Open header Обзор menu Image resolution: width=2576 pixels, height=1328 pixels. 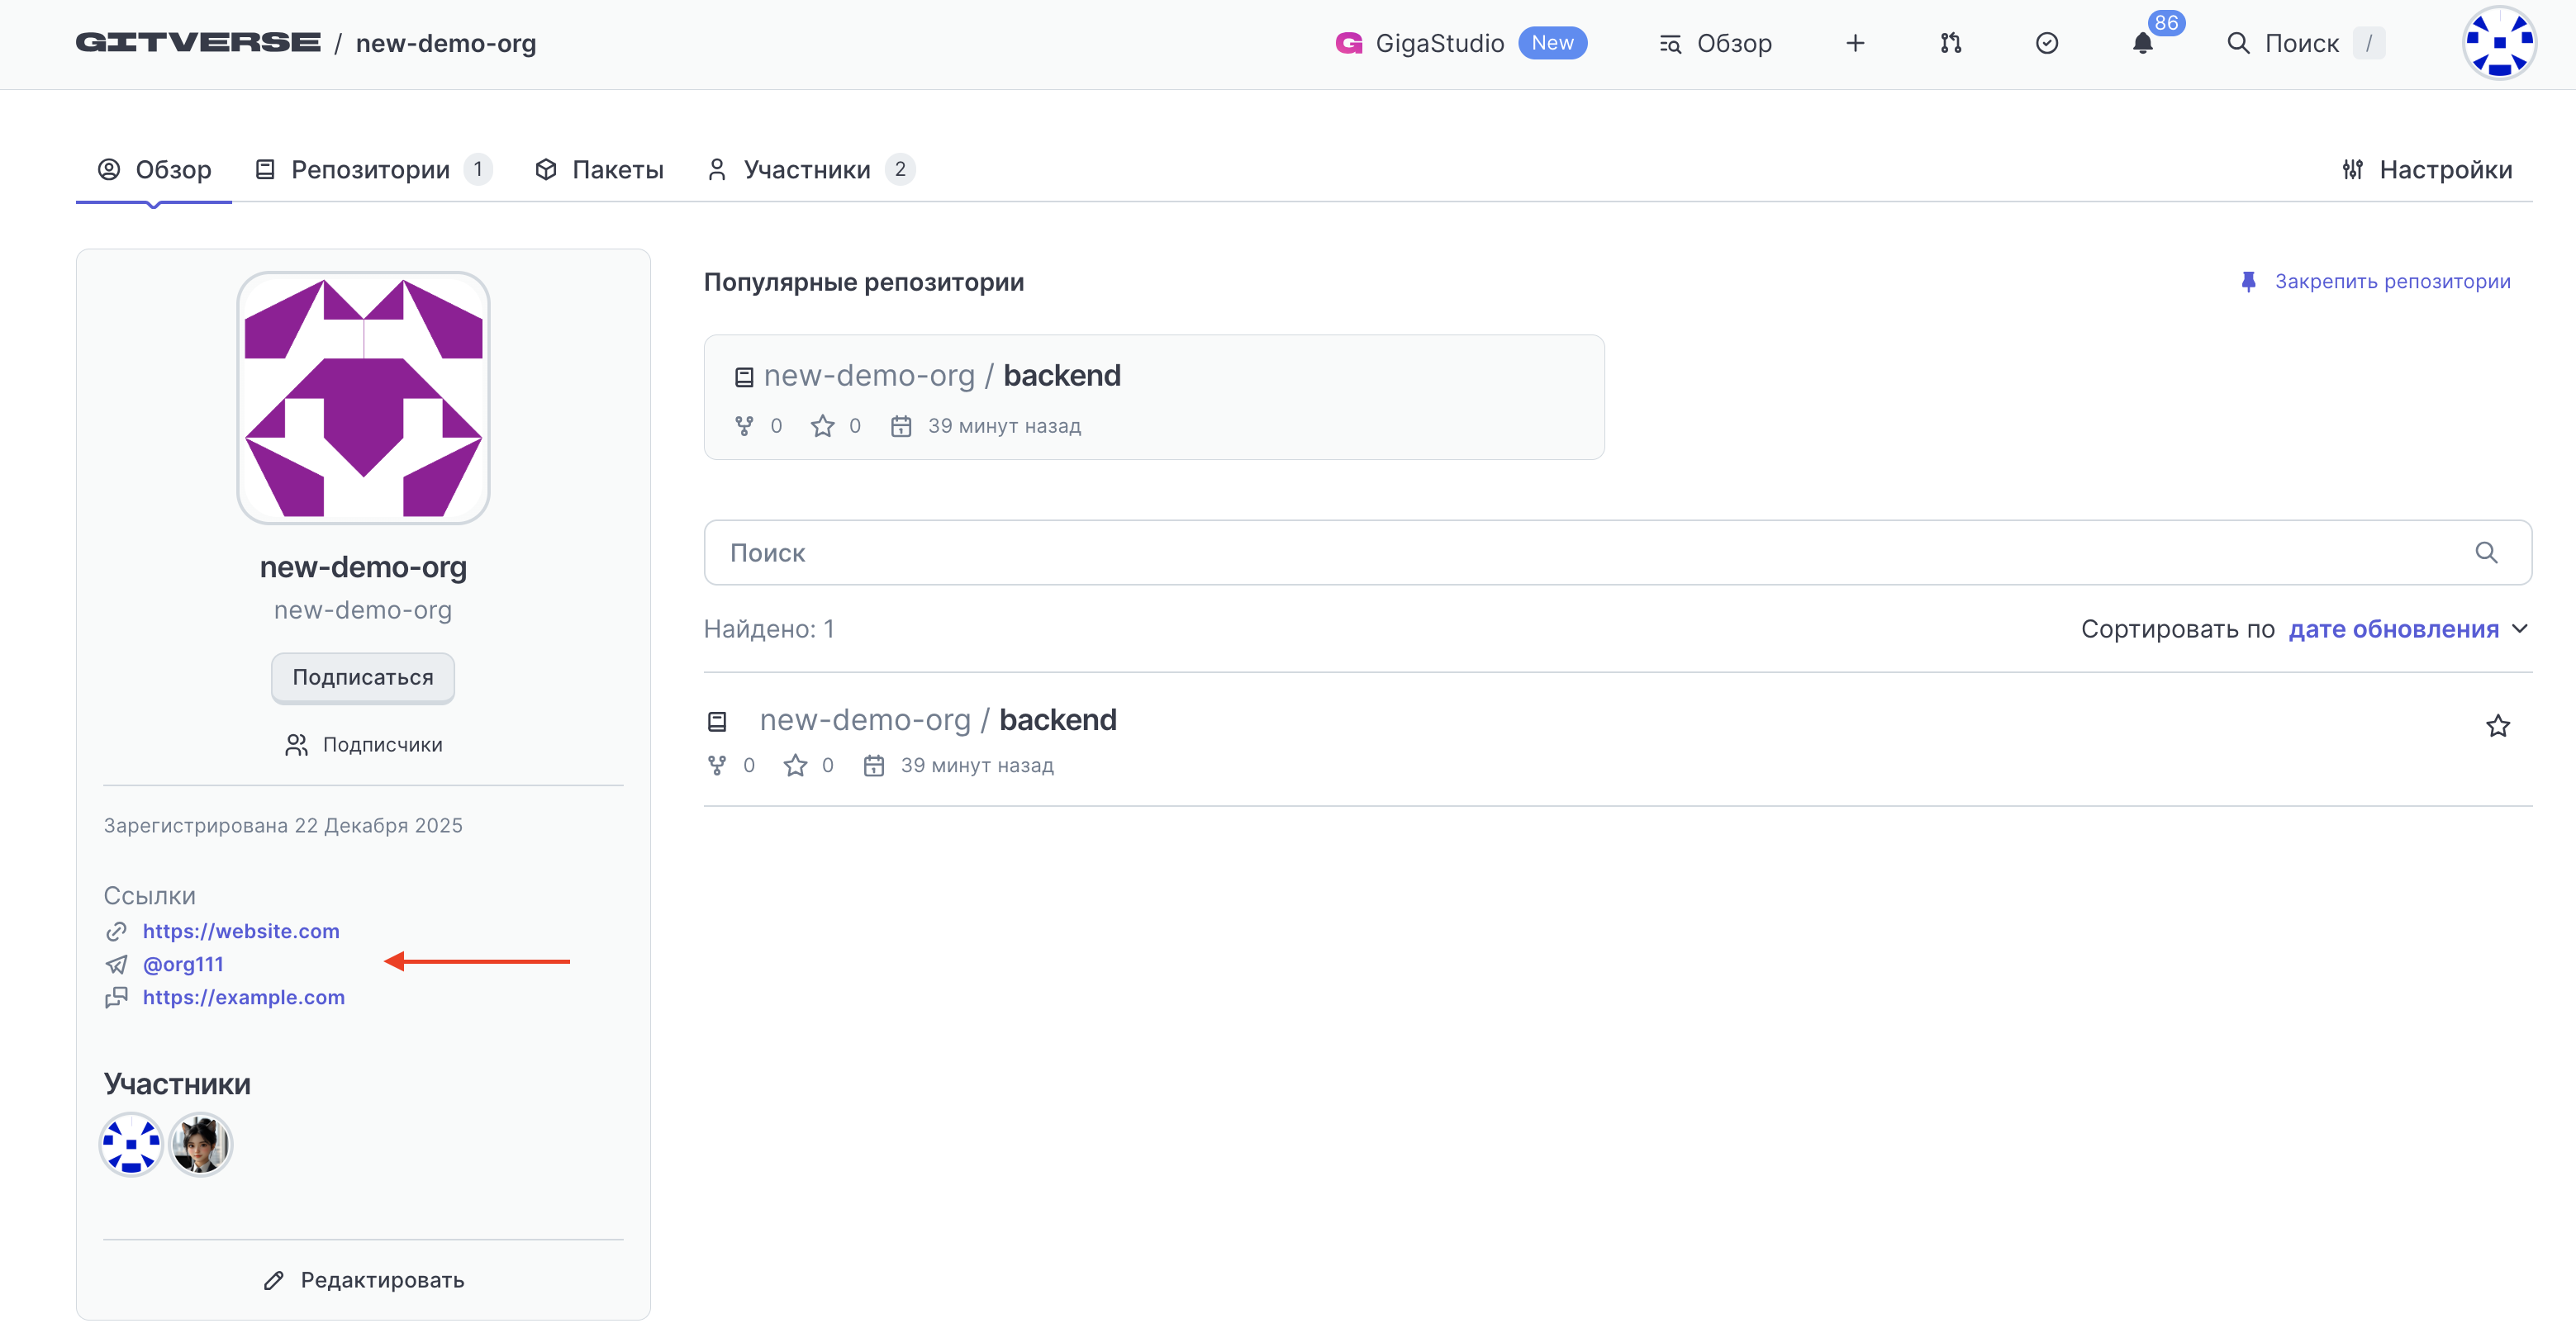point(1715,43)
